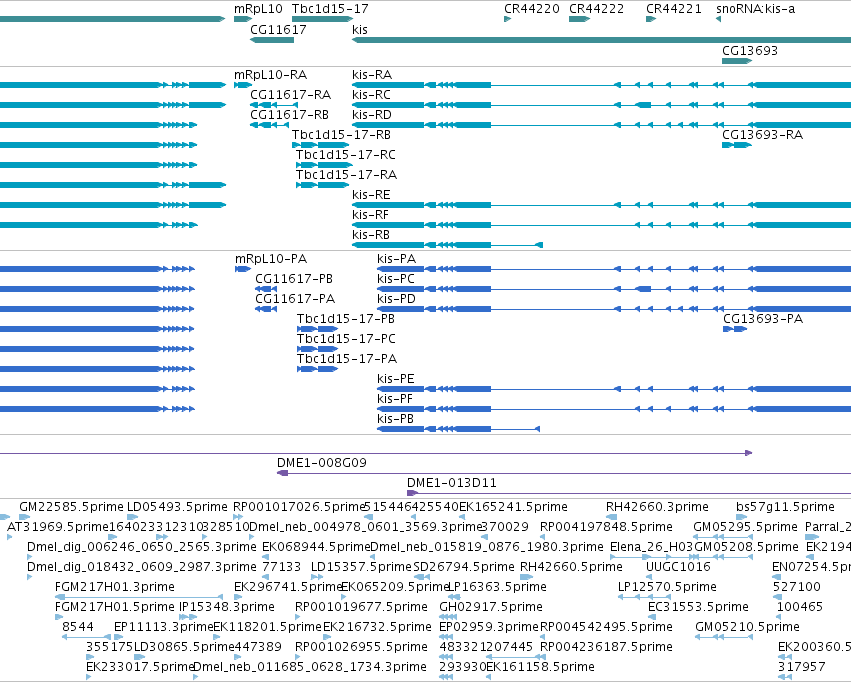Select the kis-PA protein label
Viewport: 851px width, 682px height.
coord(396,258)
